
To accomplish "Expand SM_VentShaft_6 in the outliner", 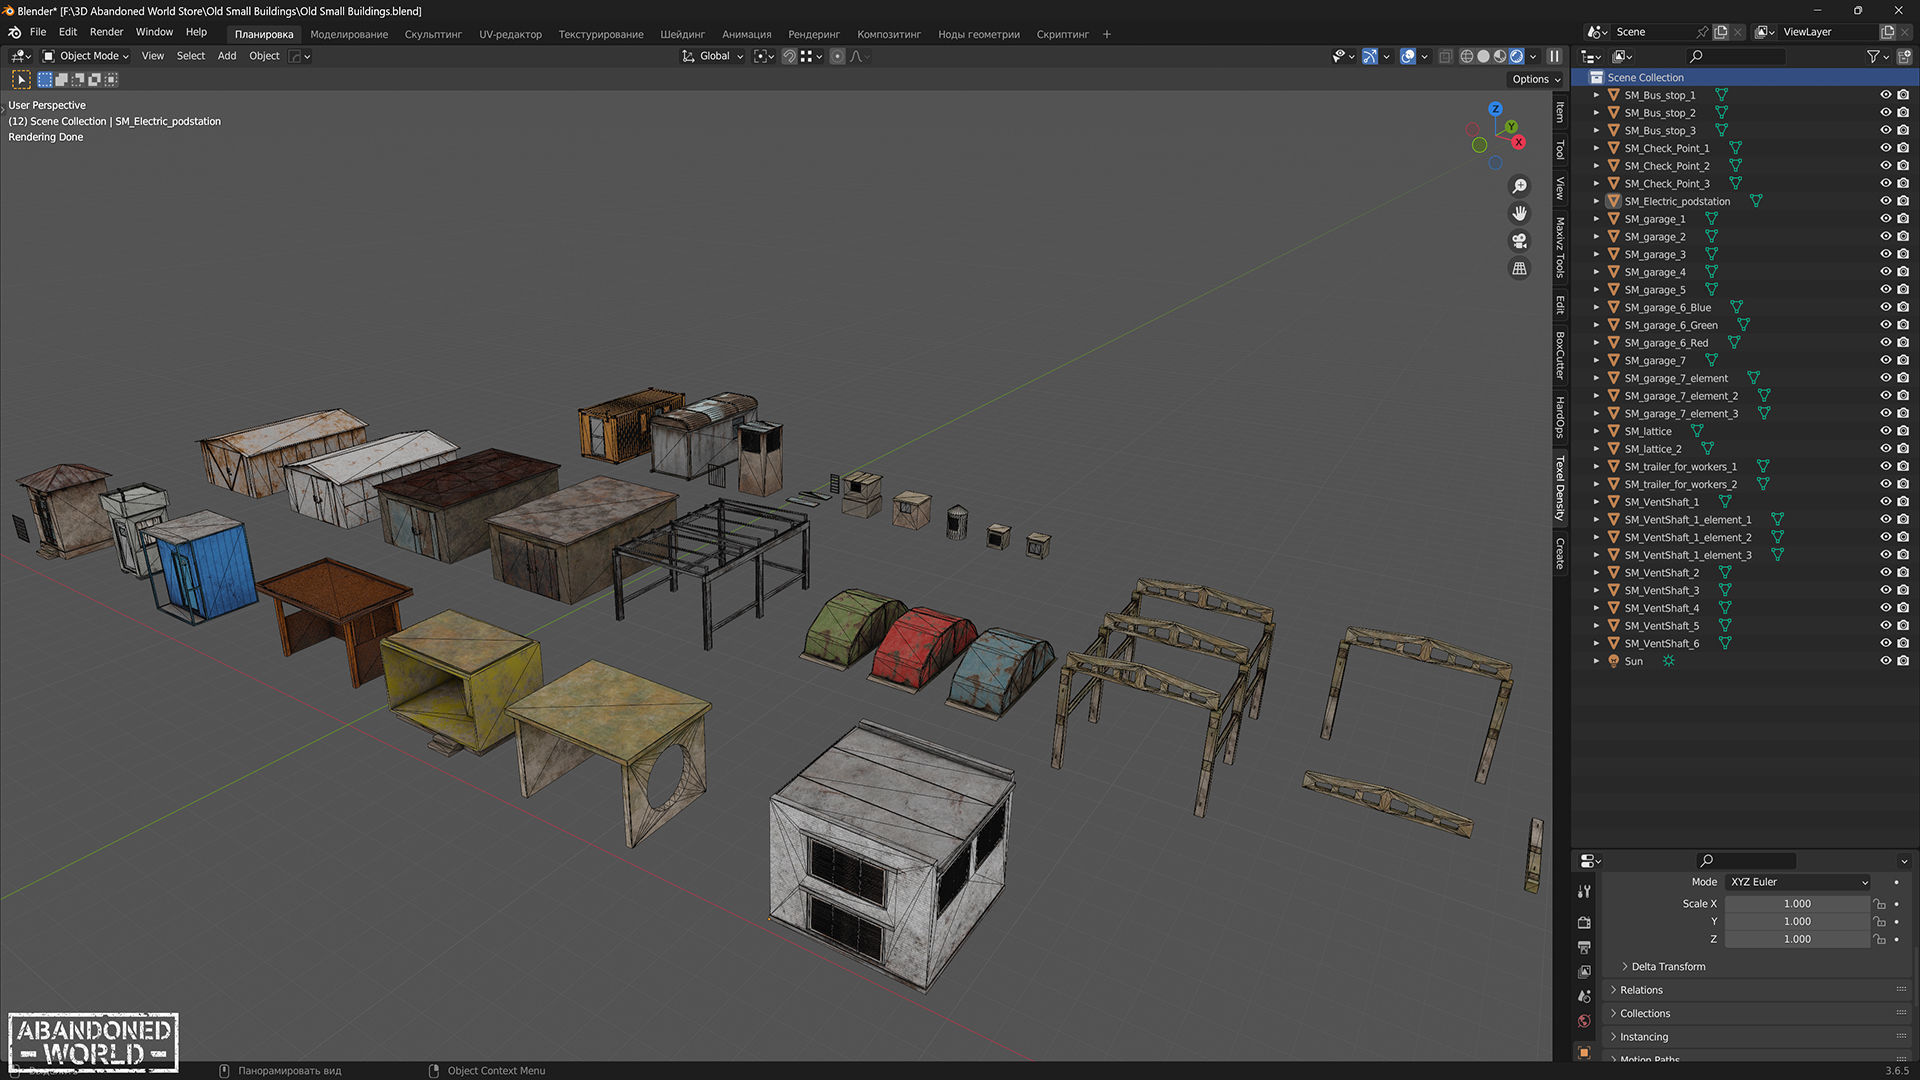I will 1596,643.
